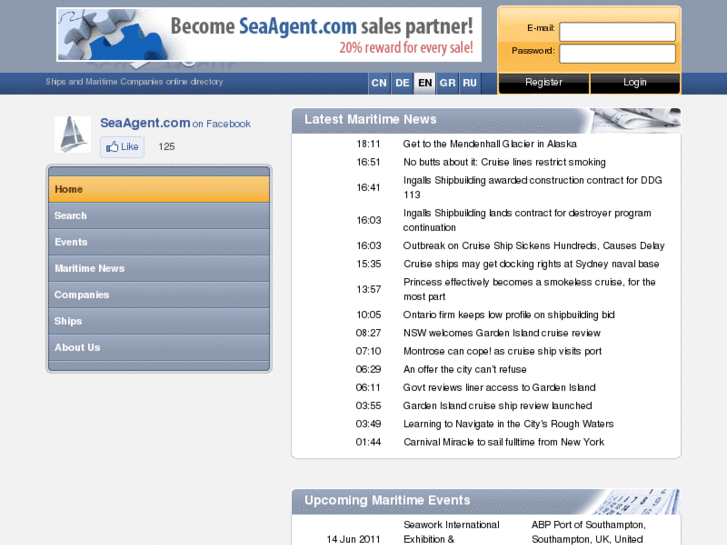The width and height of the screenshot is (727, 545).
Task: Click the 01:44 news timestamp
Action: point(368,442)
